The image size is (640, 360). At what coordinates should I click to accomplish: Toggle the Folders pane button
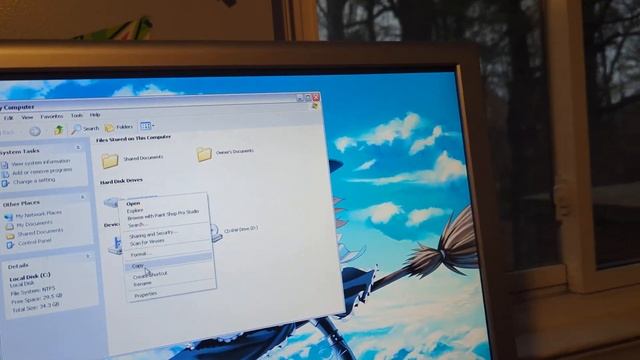point(119,127)
